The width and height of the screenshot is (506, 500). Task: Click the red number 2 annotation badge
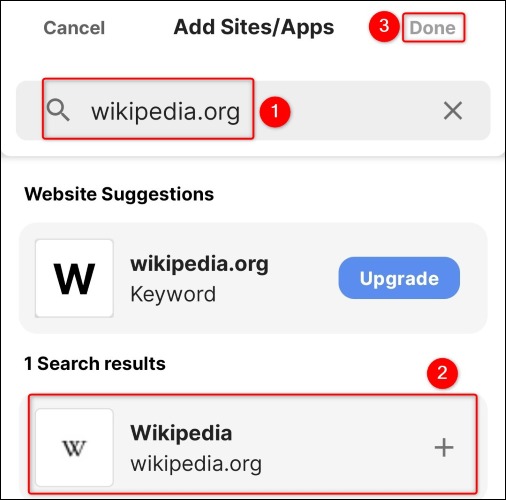(442, 373)
